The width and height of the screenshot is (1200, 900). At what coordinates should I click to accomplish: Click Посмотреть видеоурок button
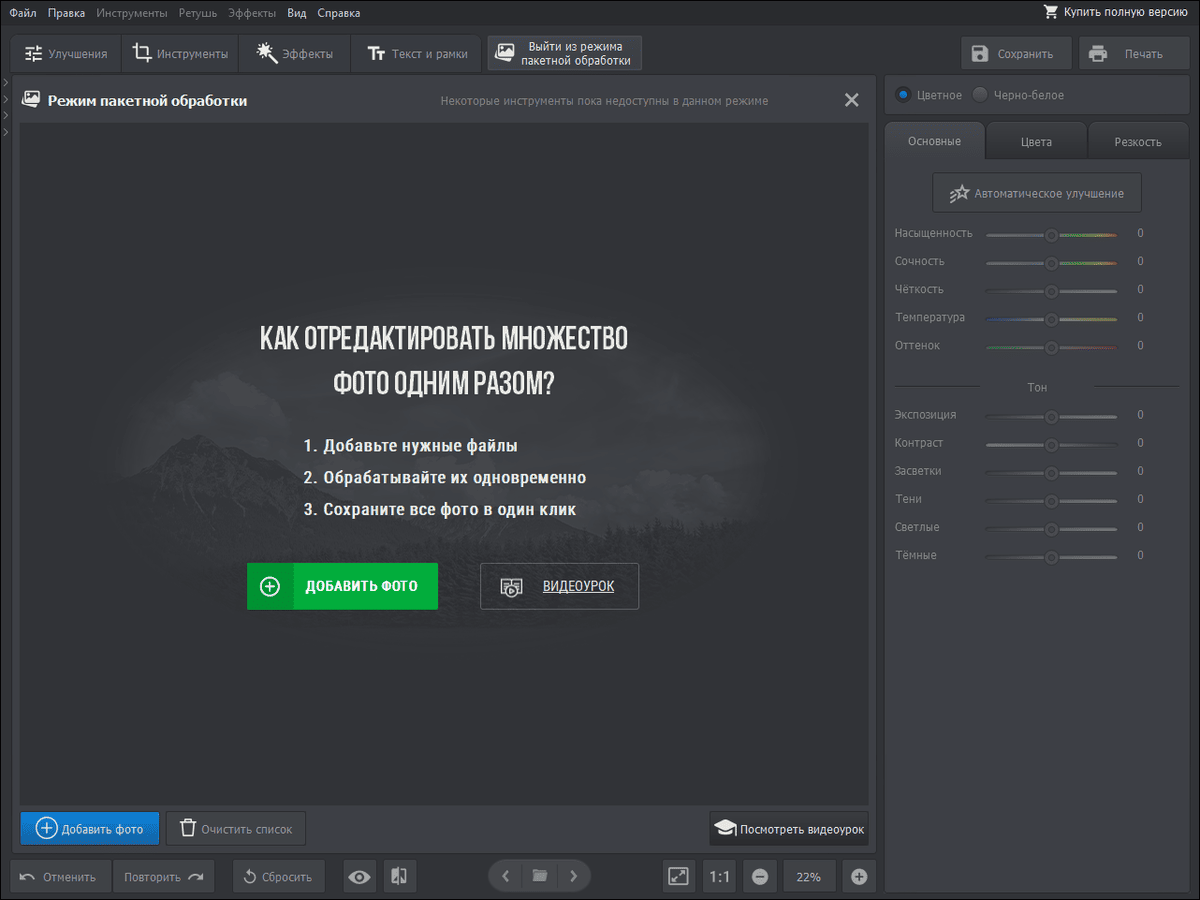789,828
